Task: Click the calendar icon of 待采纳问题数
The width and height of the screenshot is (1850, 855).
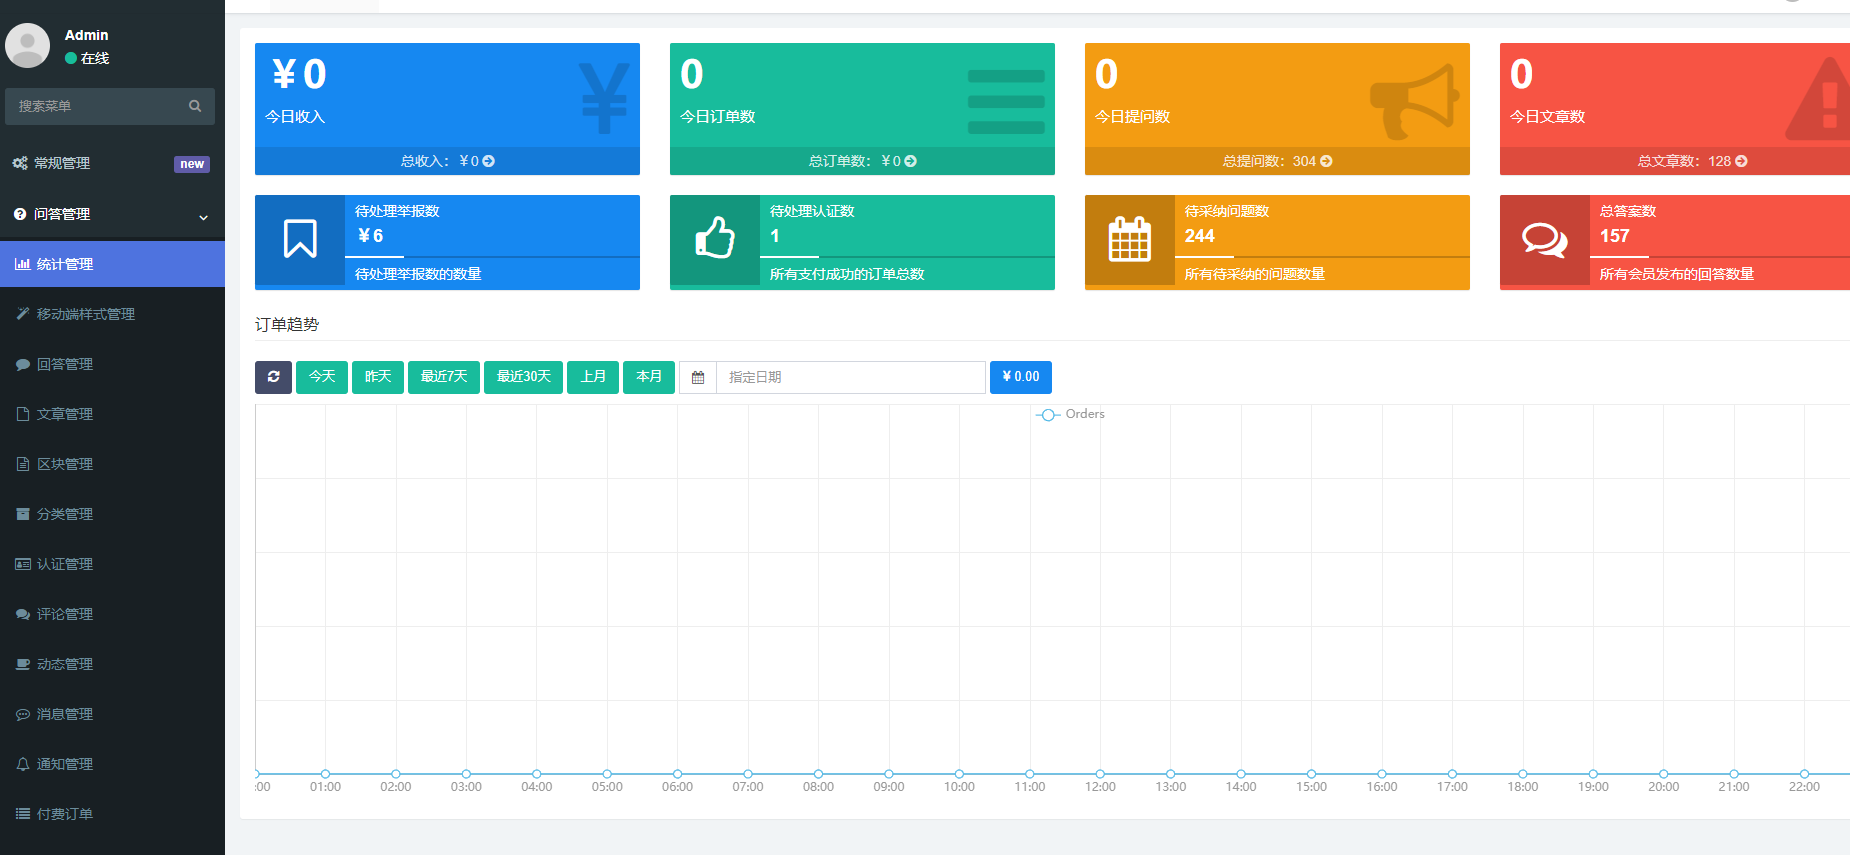Action: tap(1130, 238)
